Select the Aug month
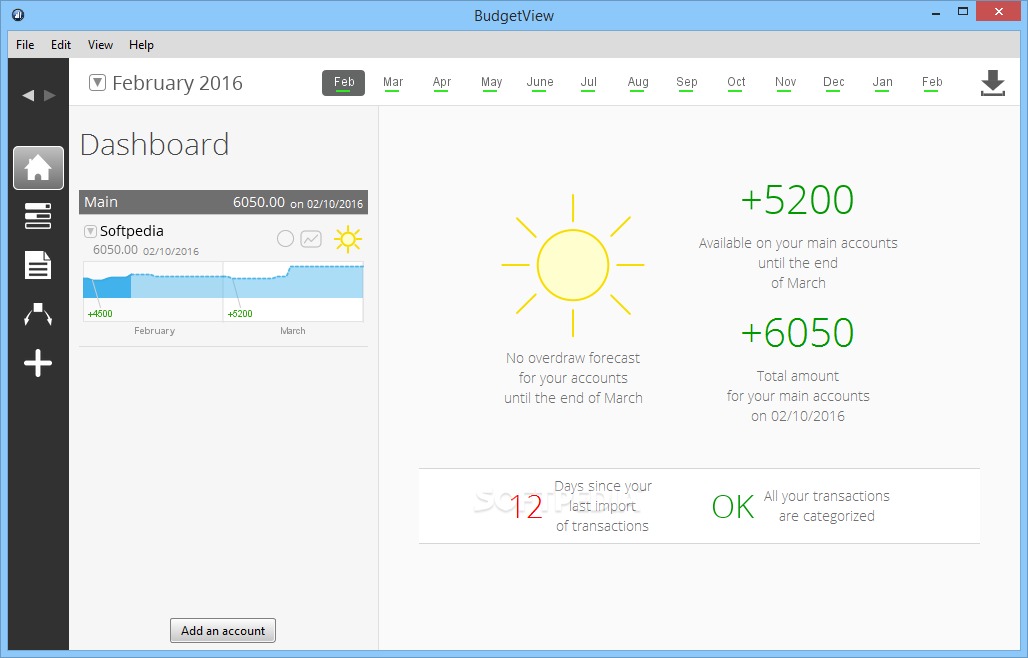The image size is (1028, 658). [637, 83]
